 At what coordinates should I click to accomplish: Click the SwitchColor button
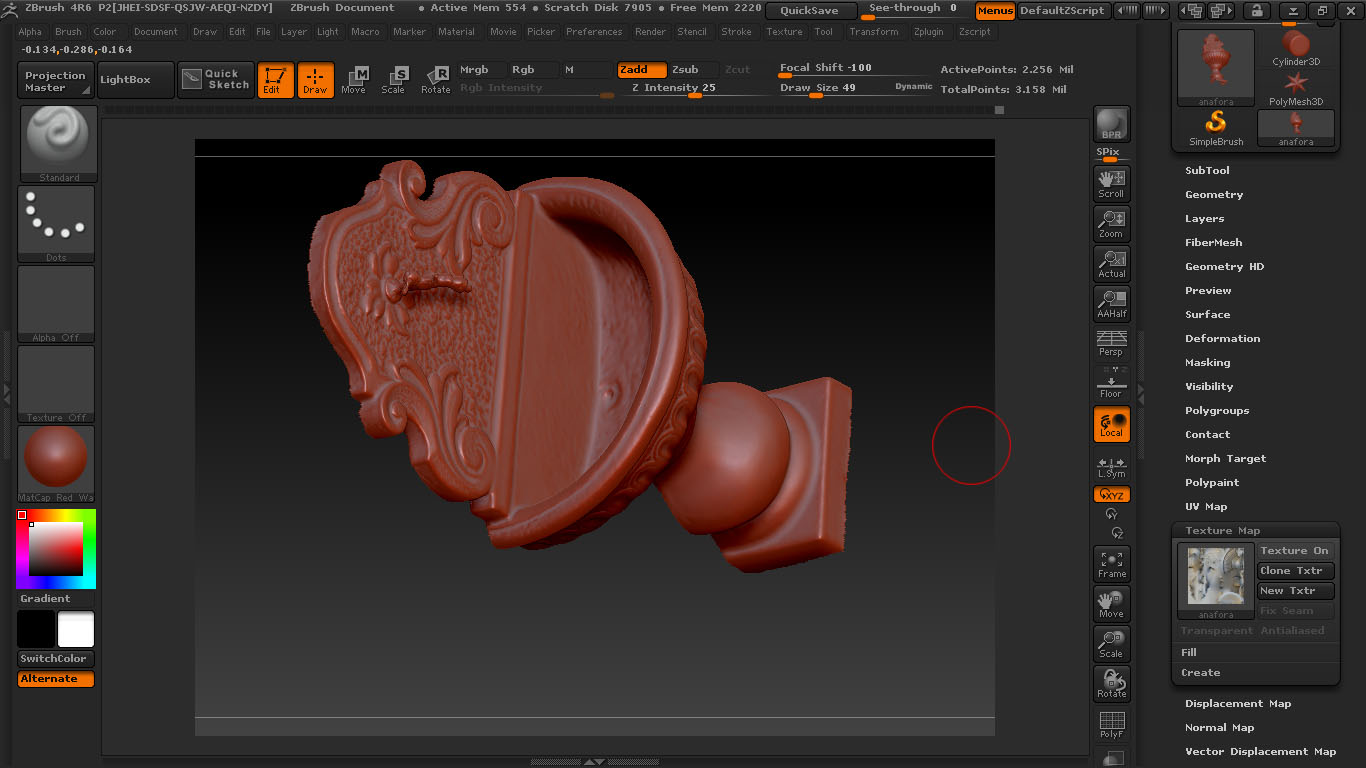tap(56, 659)
